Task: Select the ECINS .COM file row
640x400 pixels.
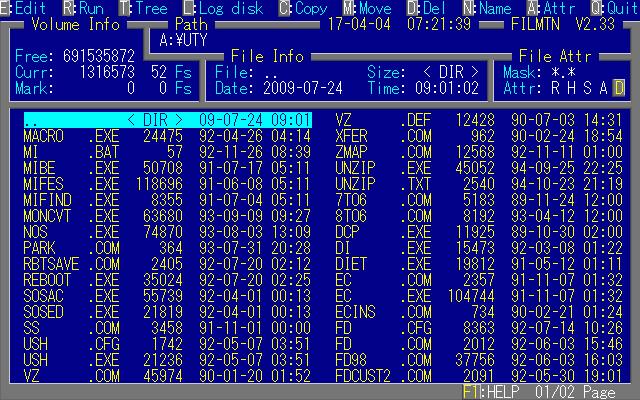Action: (480, 312)
